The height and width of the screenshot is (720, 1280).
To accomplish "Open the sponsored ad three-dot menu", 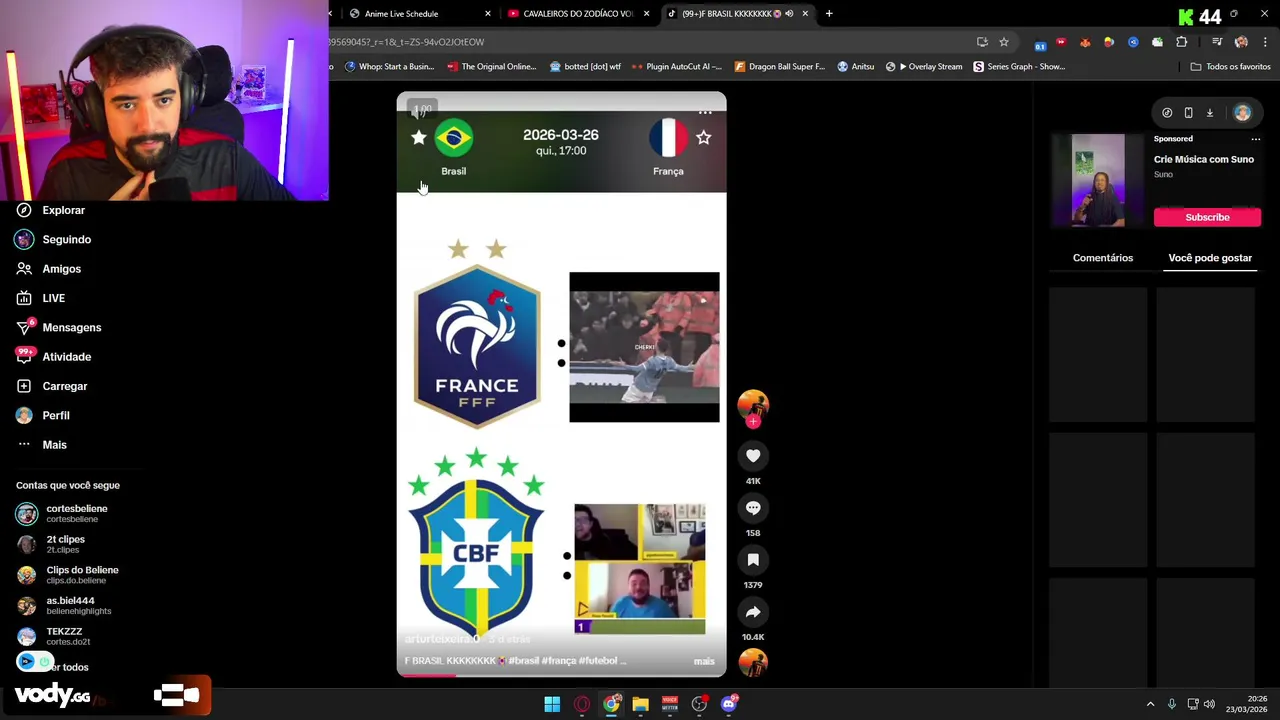I will point(1255,139).
